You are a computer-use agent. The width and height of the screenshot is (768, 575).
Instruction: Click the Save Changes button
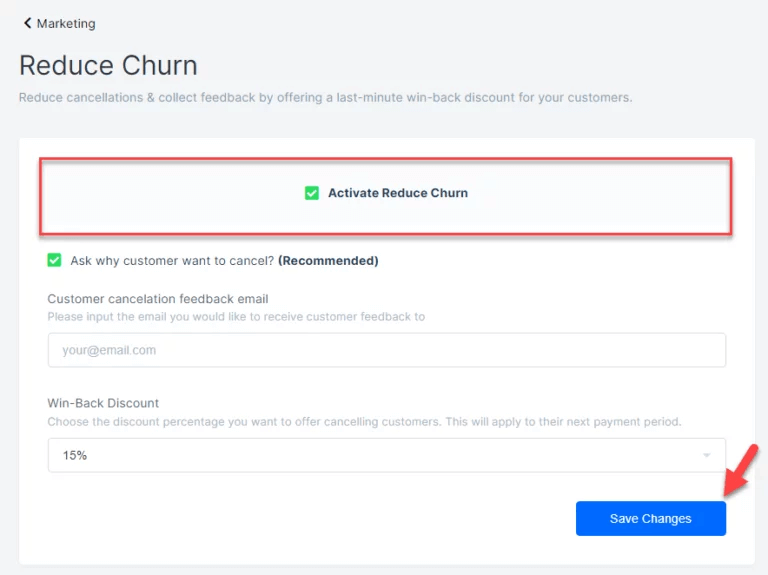(x=650, y=519)
